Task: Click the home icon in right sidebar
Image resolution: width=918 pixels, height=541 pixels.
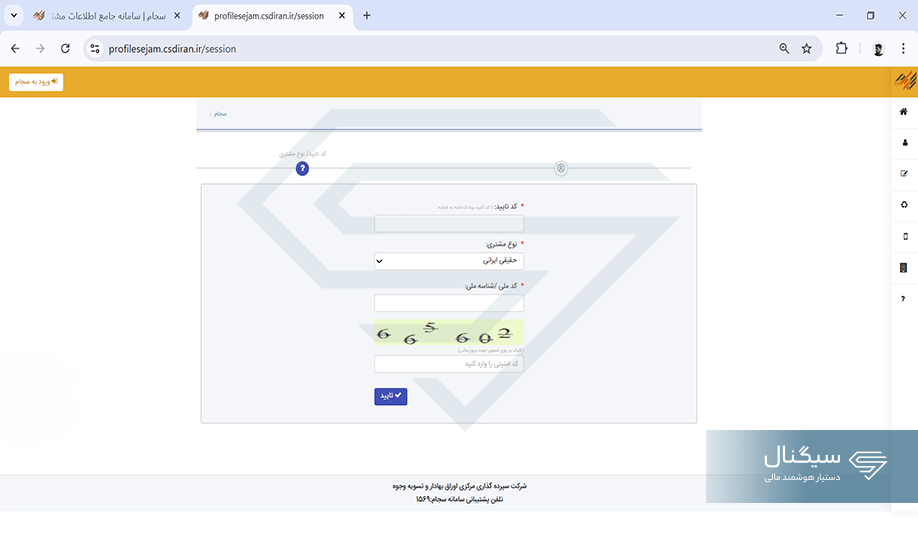Action: 904,111
